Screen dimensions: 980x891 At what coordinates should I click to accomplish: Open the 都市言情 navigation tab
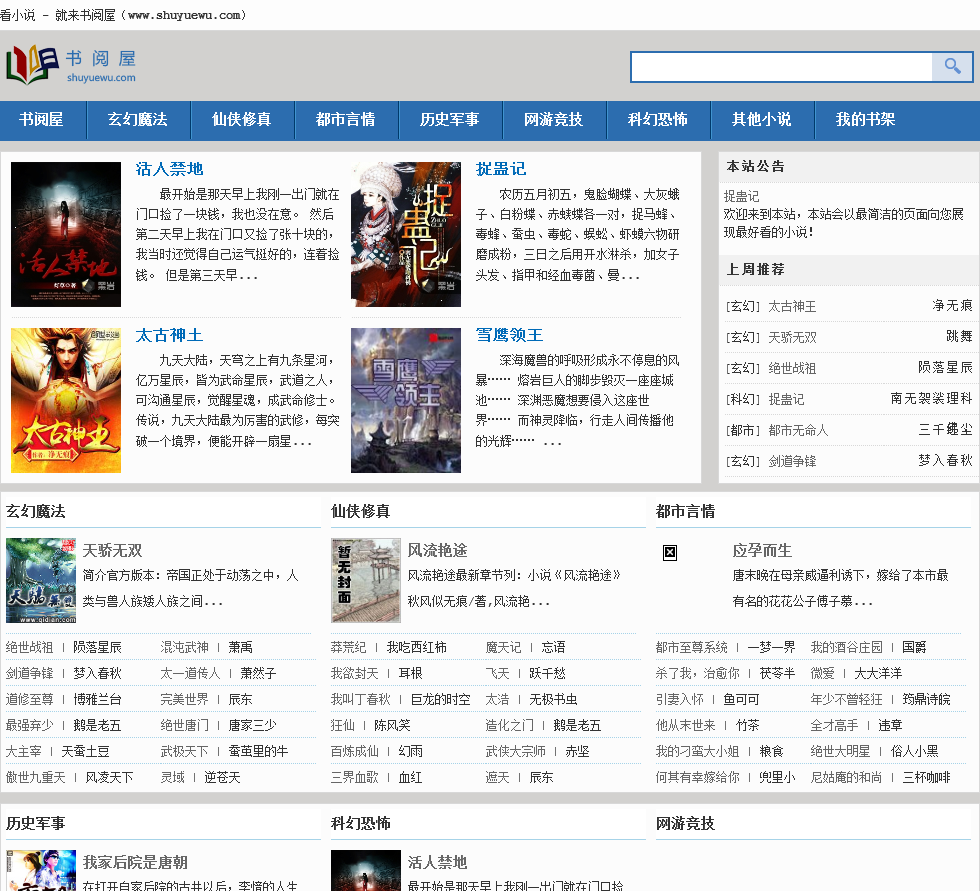(346, 119)
